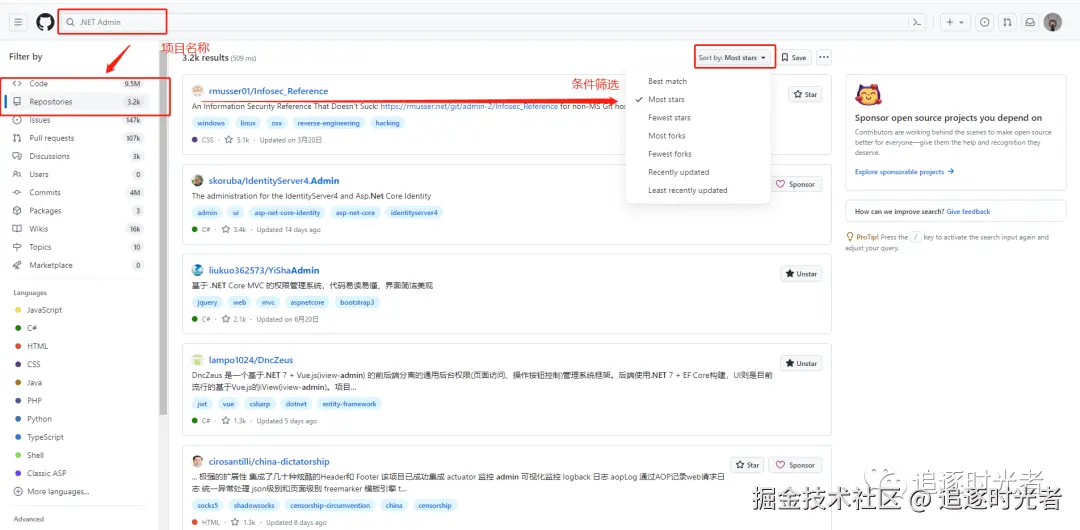1080x530 pixels.
Task: Open lampo1024/DncZeus repository
Action: click(251, 360)
